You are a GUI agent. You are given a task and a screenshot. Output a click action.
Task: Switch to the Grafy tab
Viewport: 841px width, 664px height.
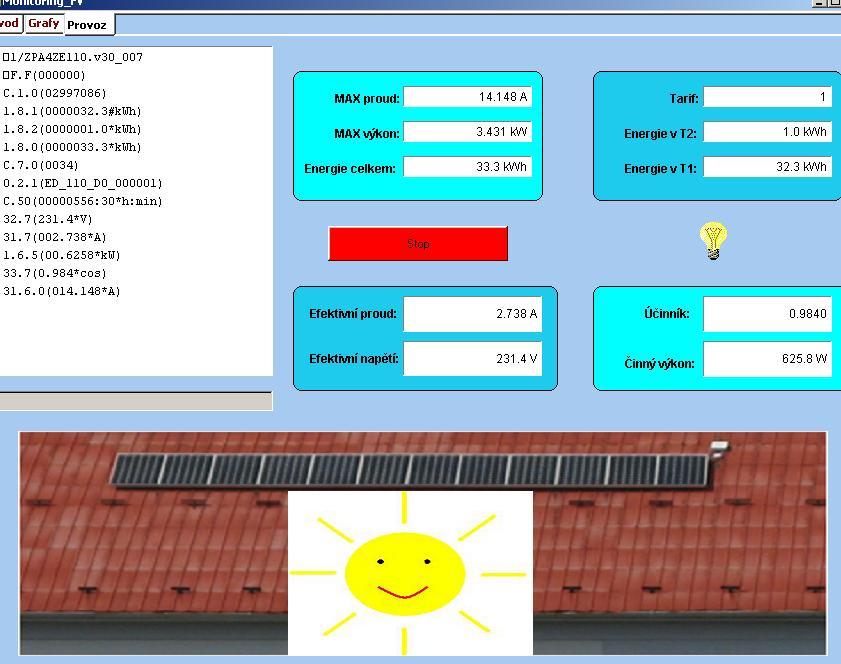point(43,24)
